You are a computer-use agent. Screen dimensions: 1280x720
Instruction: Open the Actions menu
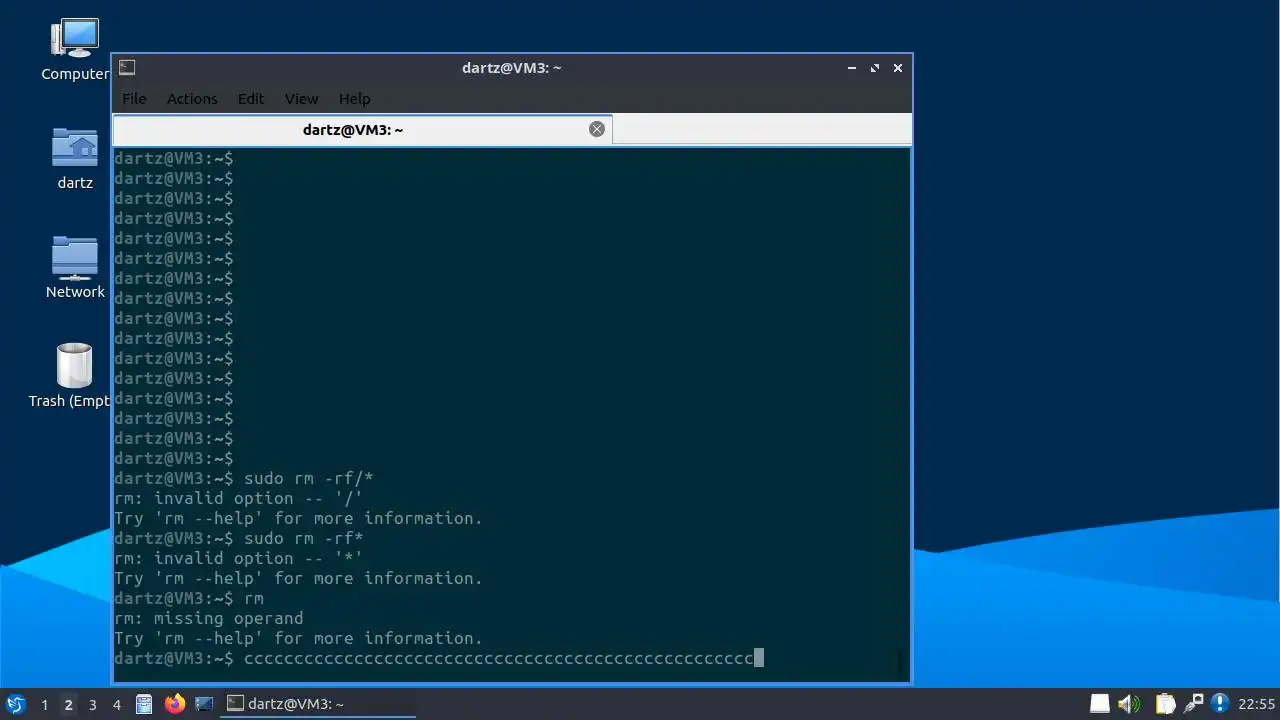click(192, 99)
